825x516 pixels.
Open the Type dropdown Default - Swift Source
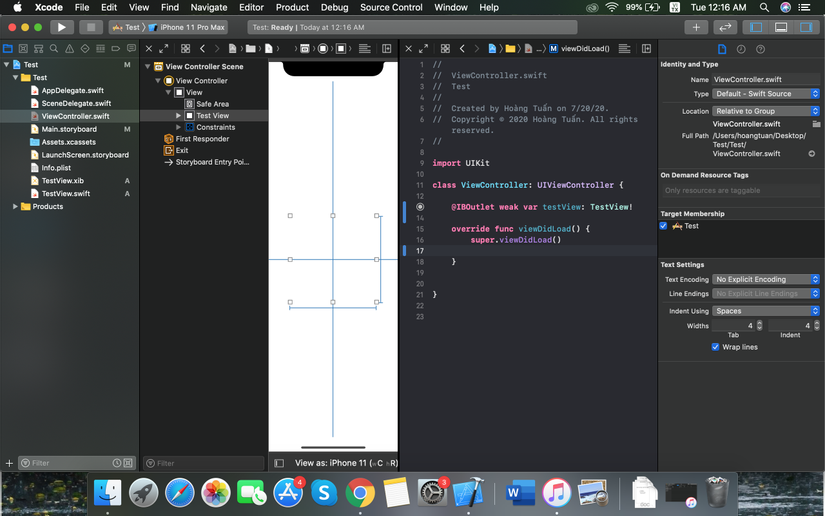pyautogui.click(x=766, y=94)
